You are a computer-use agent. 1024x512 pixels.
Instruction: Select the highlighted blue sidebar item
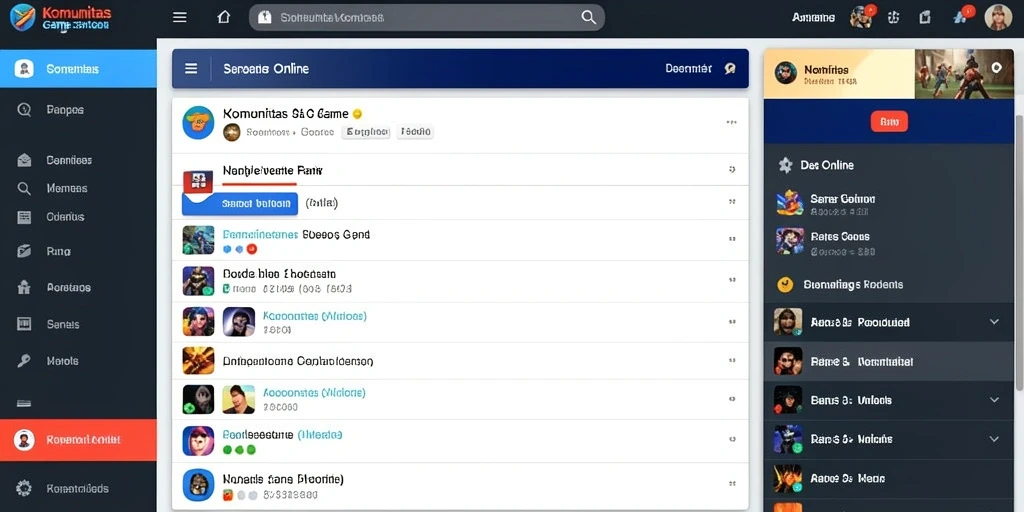78,69
